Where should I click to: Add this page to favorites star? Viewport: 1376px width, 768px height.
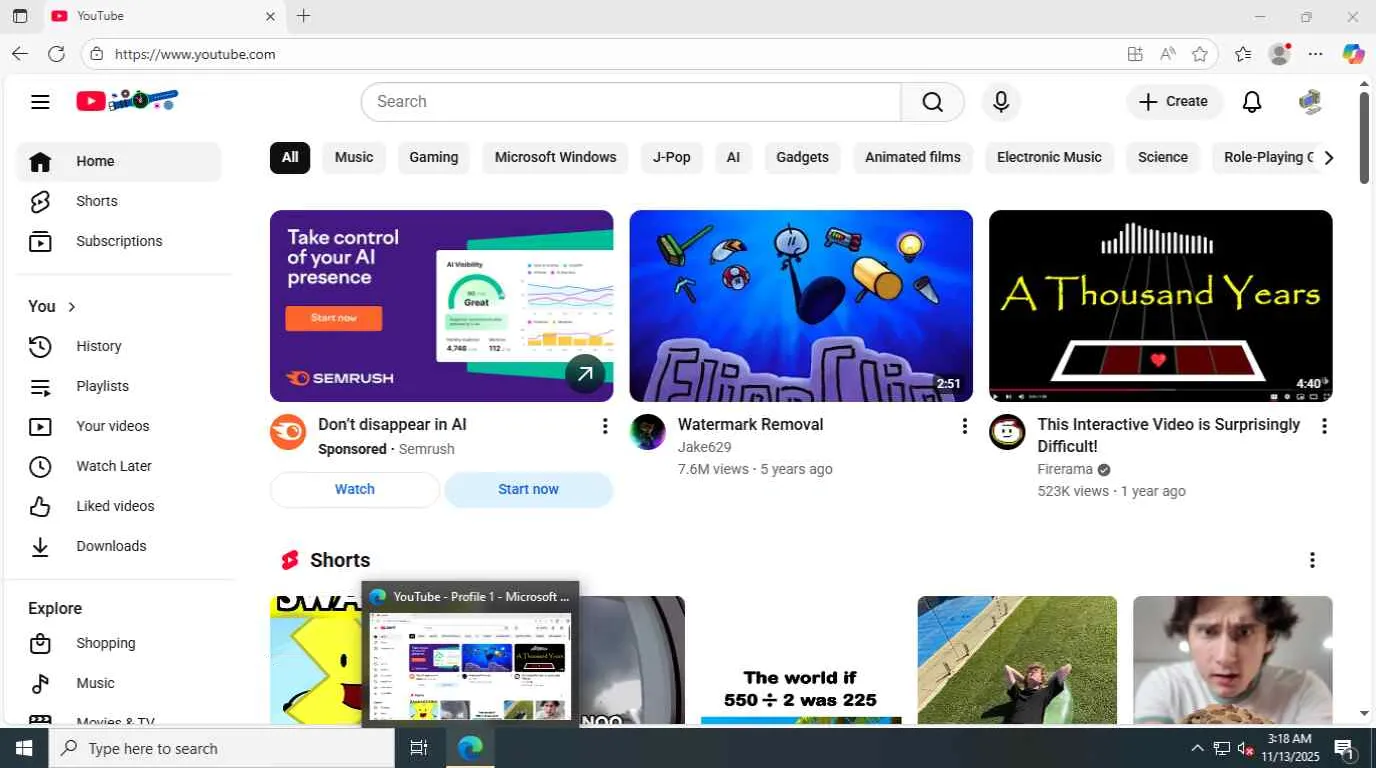[x=1200, y=54]
